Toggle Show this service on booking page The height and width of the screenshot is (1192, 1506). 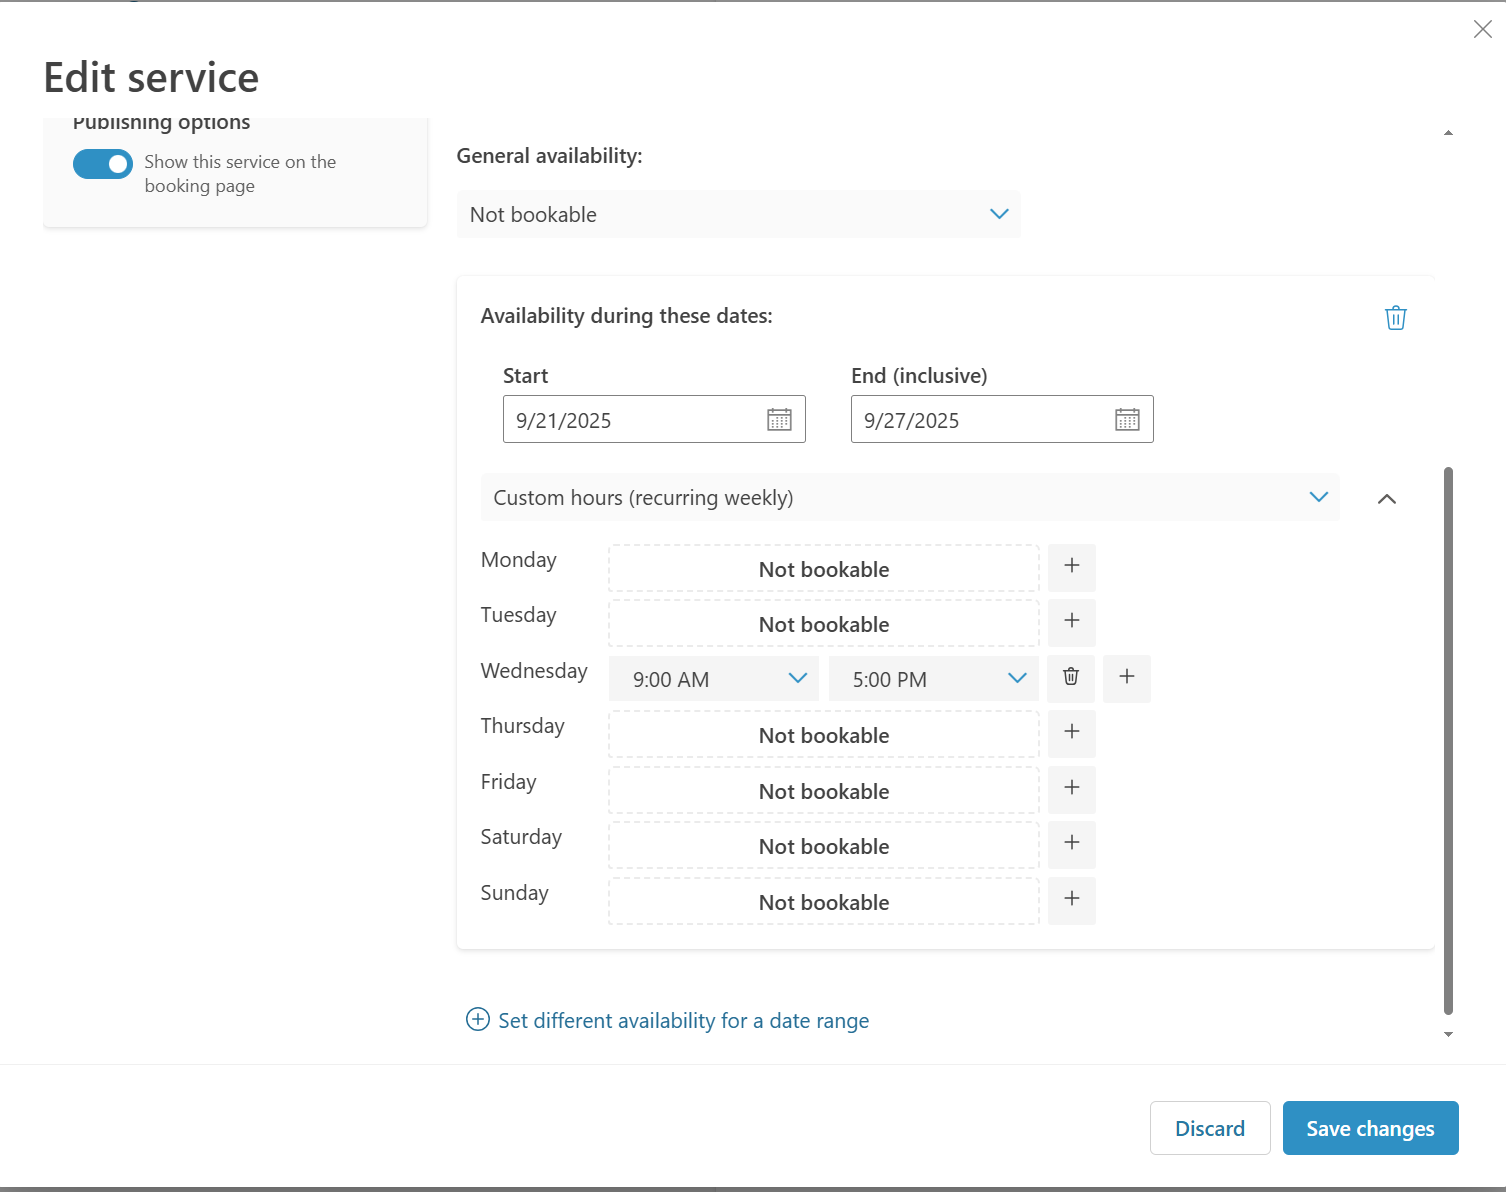click(103, 164)
